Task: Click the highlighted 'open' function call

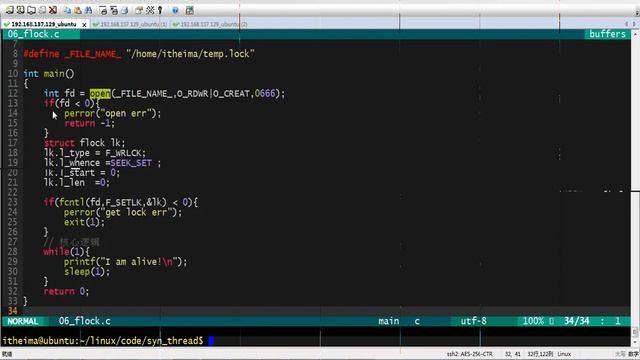Action: tap(100, 93)
